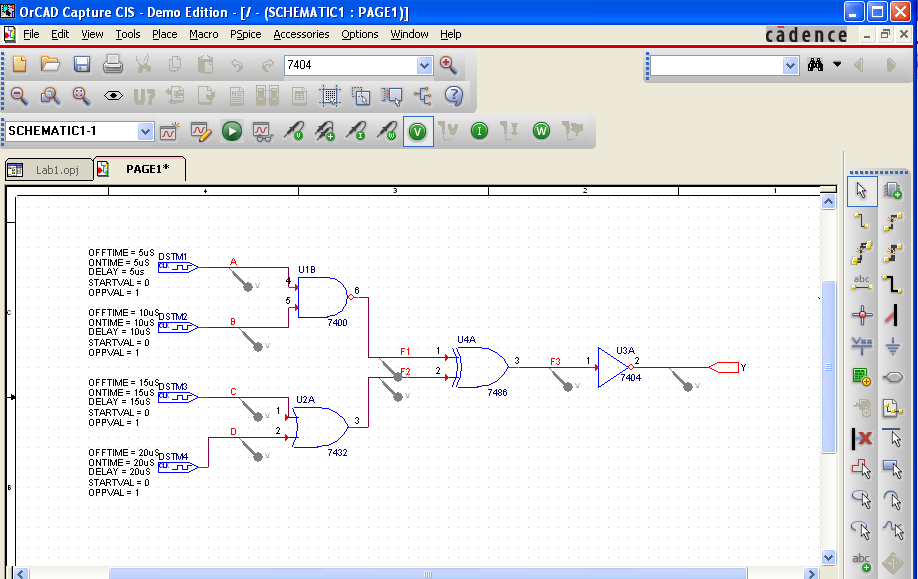The image size is (918, 579).
Task: Open the Options menu
Action: (x=359, y=35)
